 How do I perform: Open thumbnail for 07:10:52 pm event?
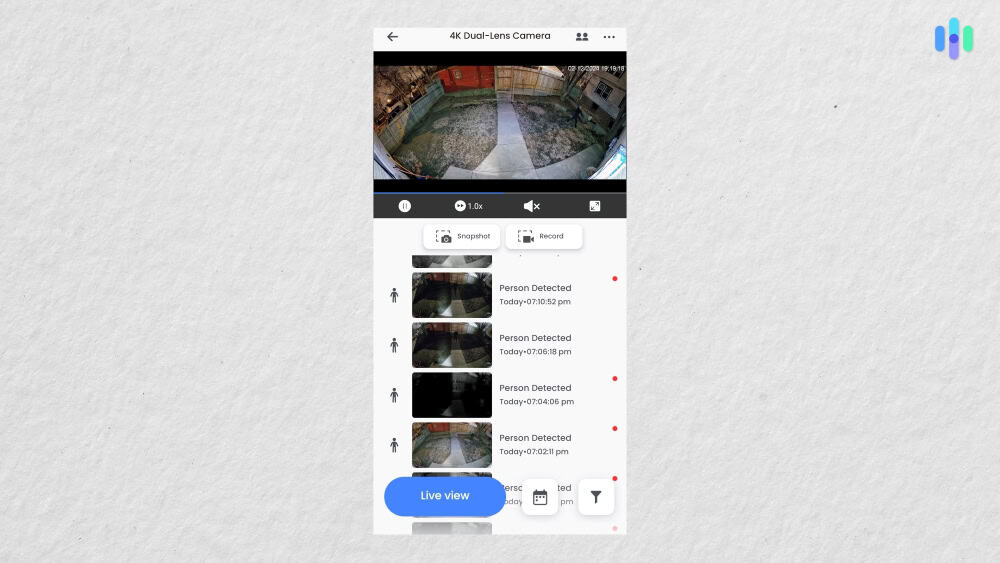click(452, 295)
